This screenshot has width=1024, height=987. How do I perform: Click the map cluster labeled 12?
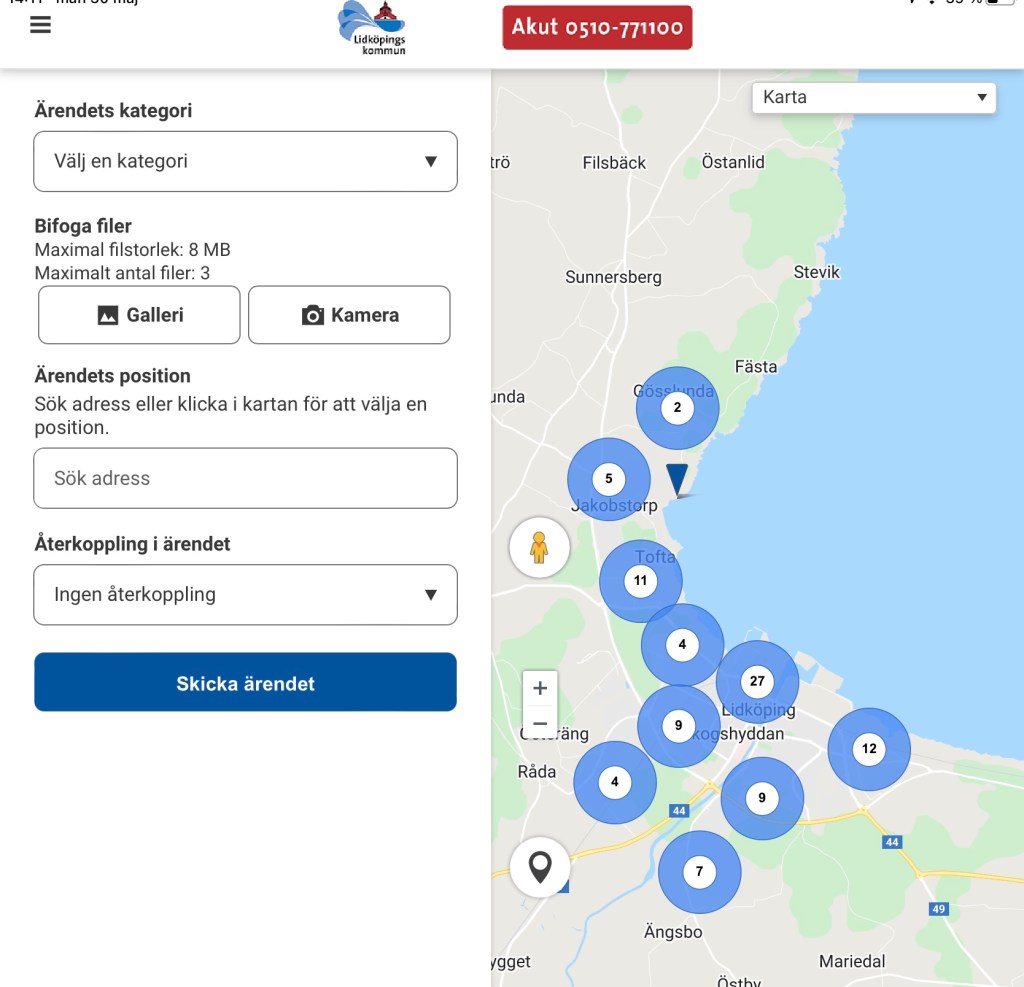[869, 748]
